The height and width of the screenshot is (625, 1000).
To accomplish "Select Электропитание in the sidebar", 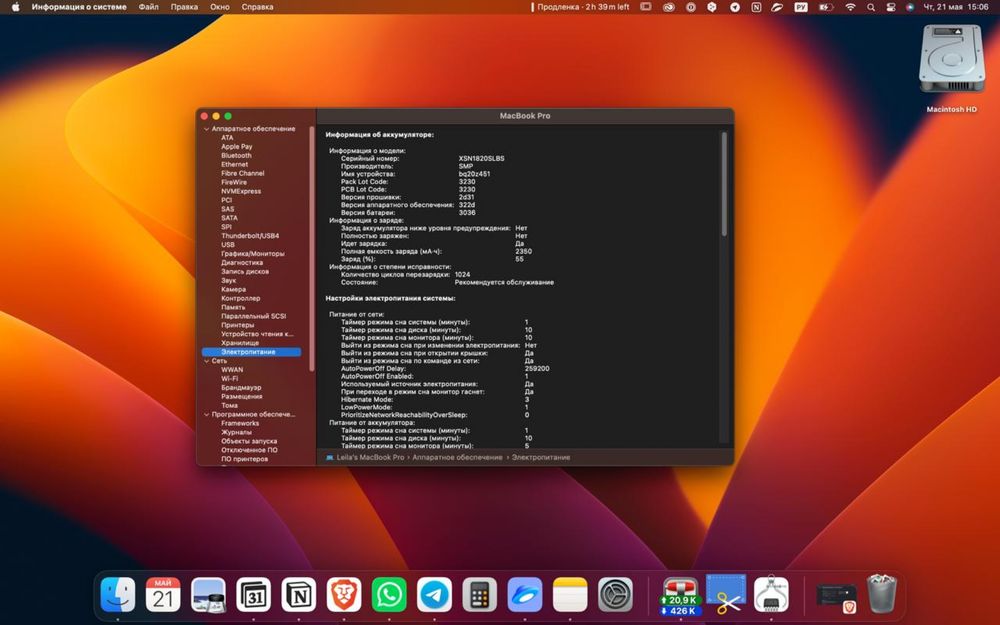I will coord(251,352).
